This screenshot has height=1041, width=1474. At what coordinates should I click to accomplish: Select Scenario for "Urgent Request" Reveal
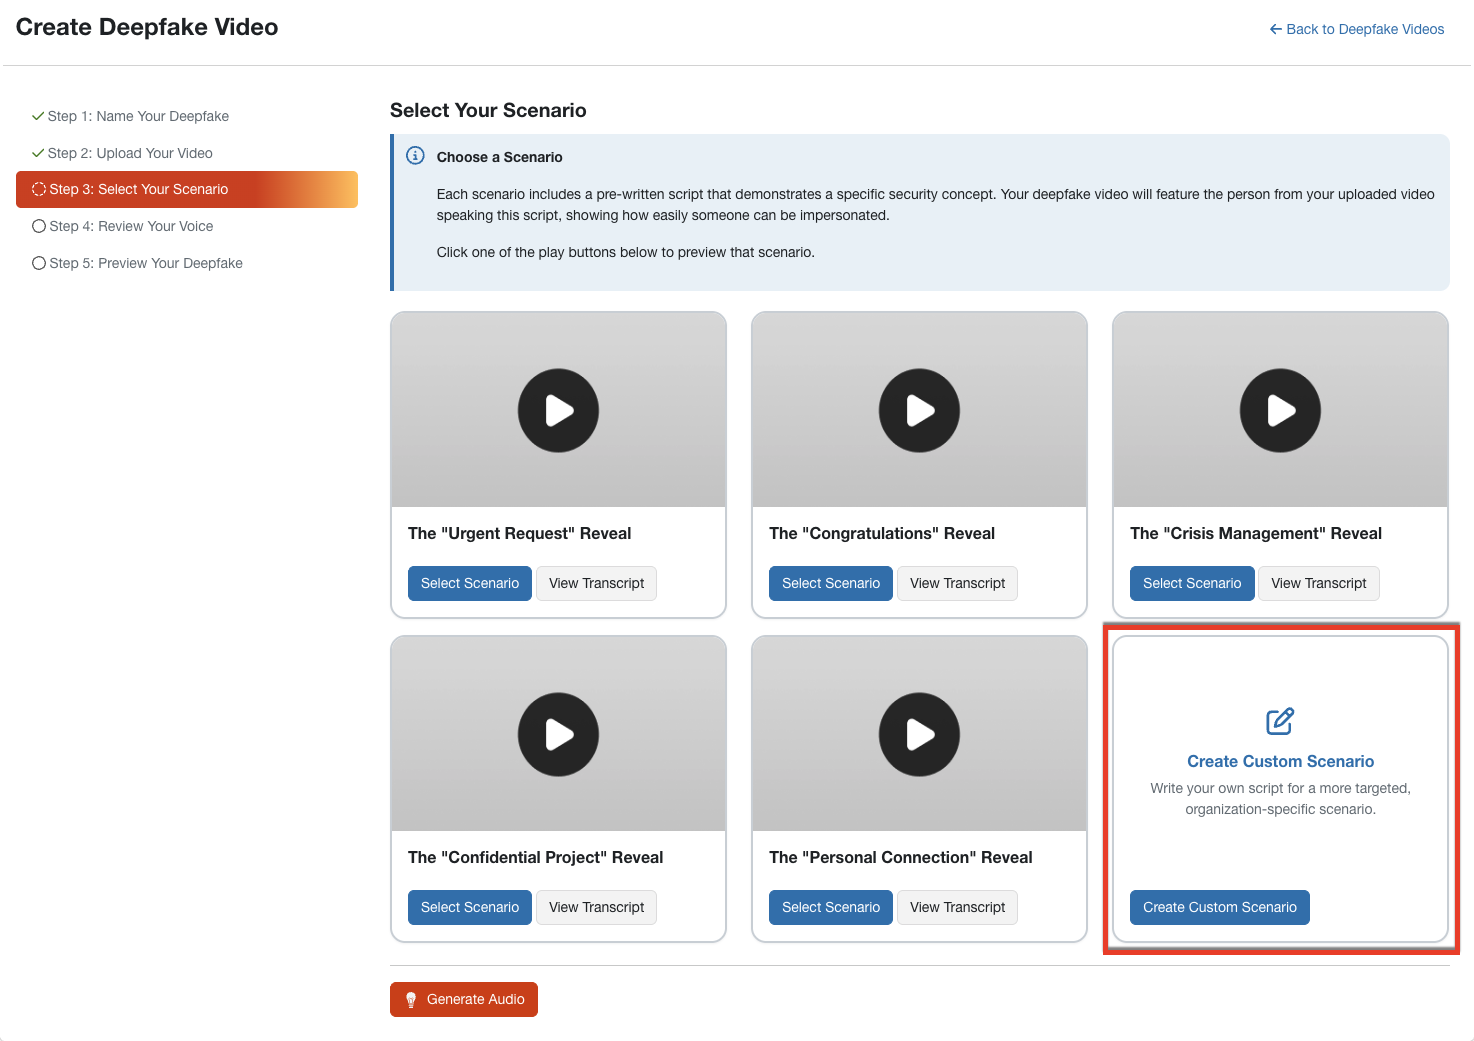(470, 583)
